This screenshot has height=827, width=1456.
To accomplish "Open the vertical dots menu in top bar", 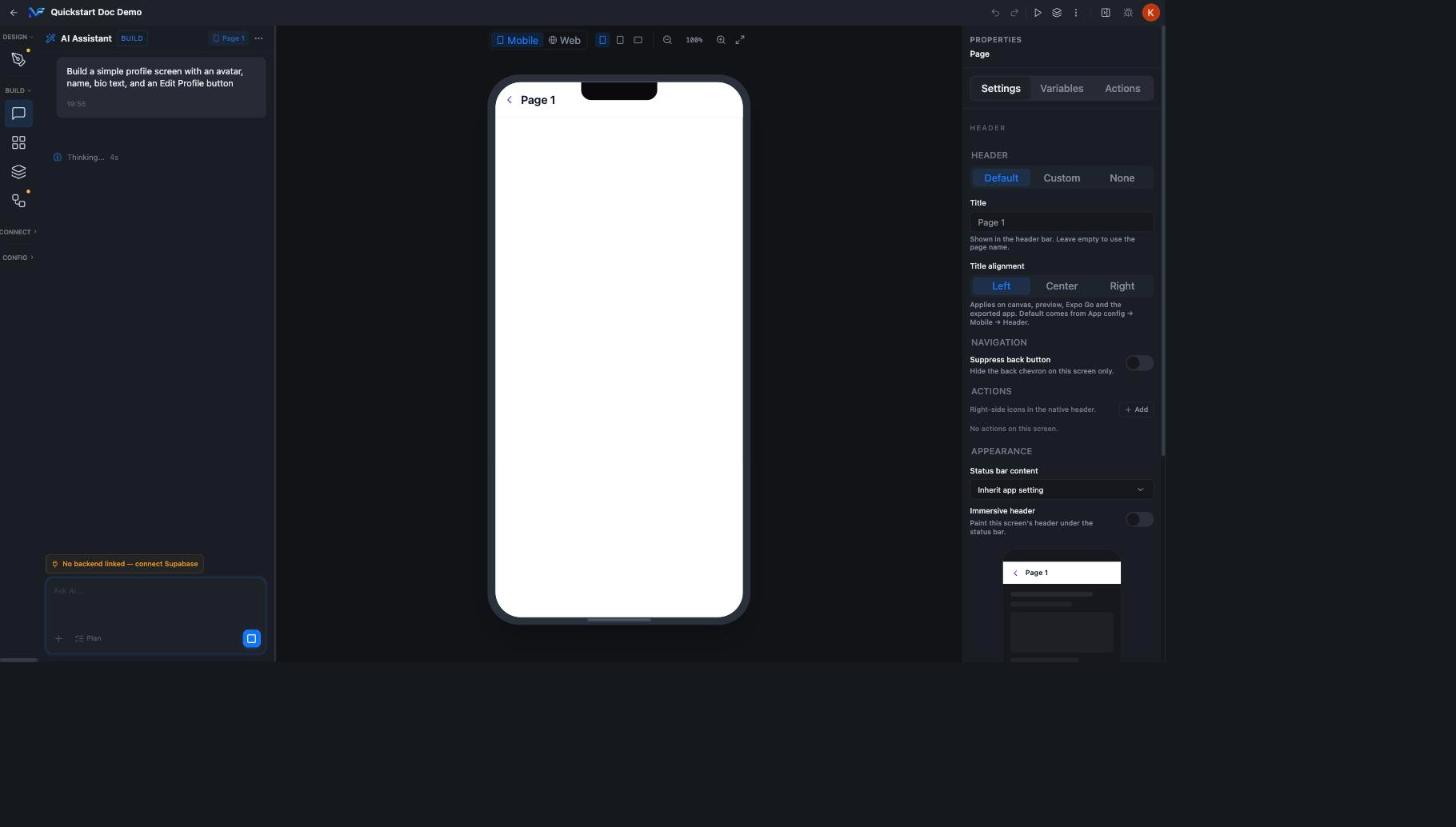I will click(x=1076, y=13).
